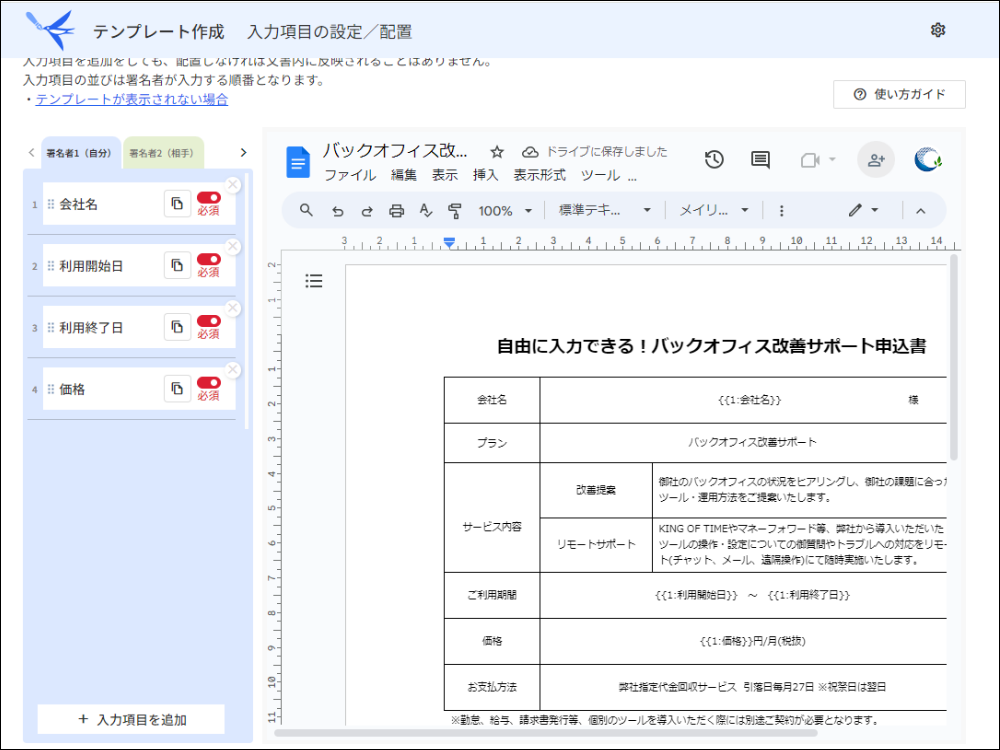This screenshot has height=750, width=1000.
Task: Show next signer tabs arrow
Action: tap(243, 152)
